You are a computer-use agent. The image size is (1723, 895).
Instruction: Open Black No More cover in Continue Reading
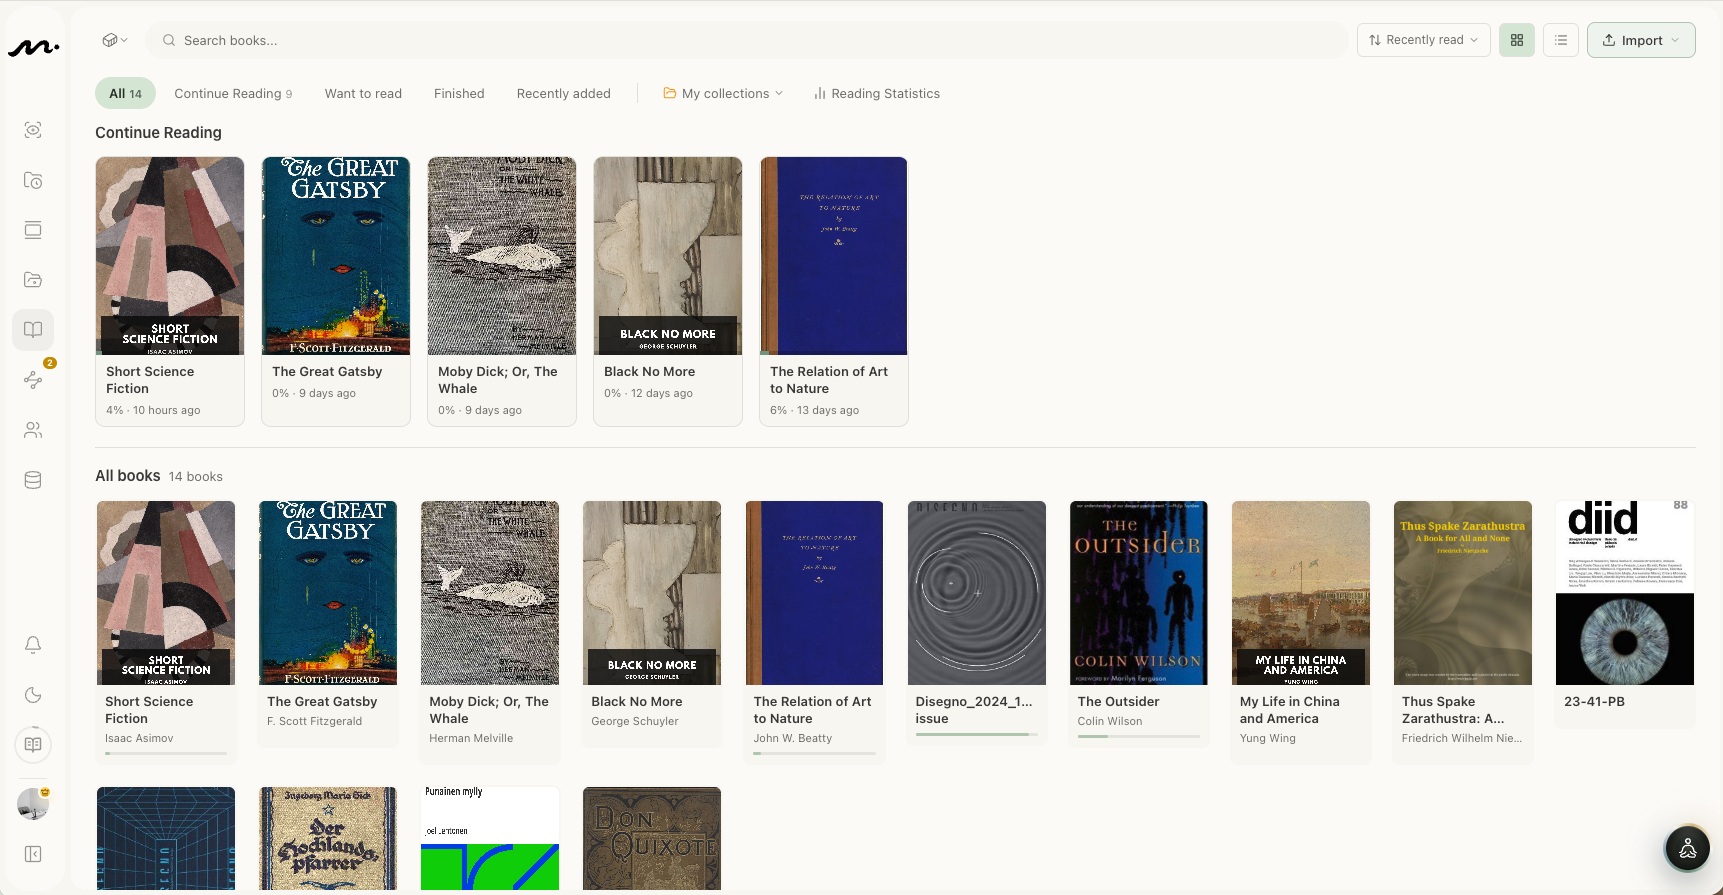[668, 256]
